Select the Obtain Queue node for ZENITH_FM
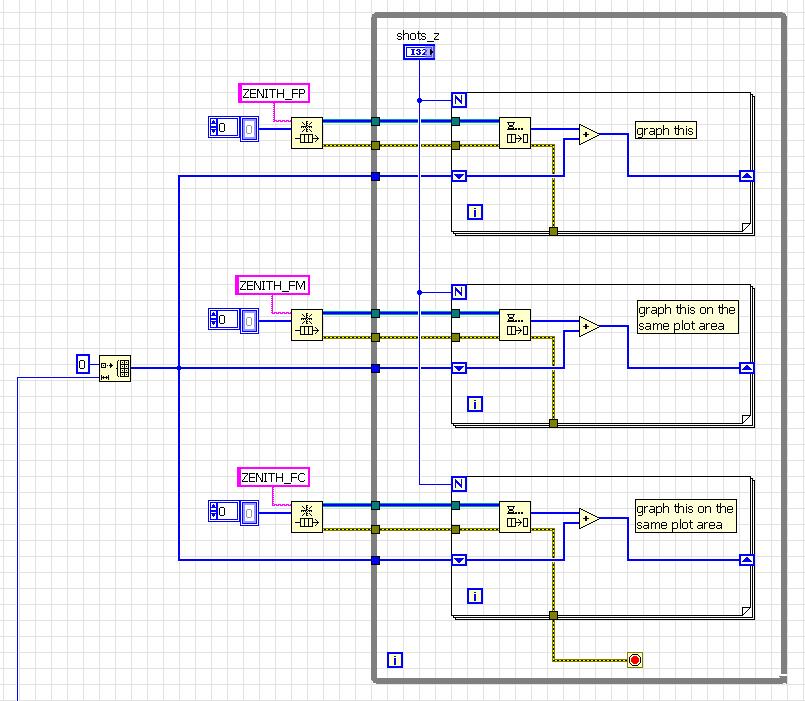Image resolution: width=805 pixels, height=701 pixels. click(x=307, y=325)
